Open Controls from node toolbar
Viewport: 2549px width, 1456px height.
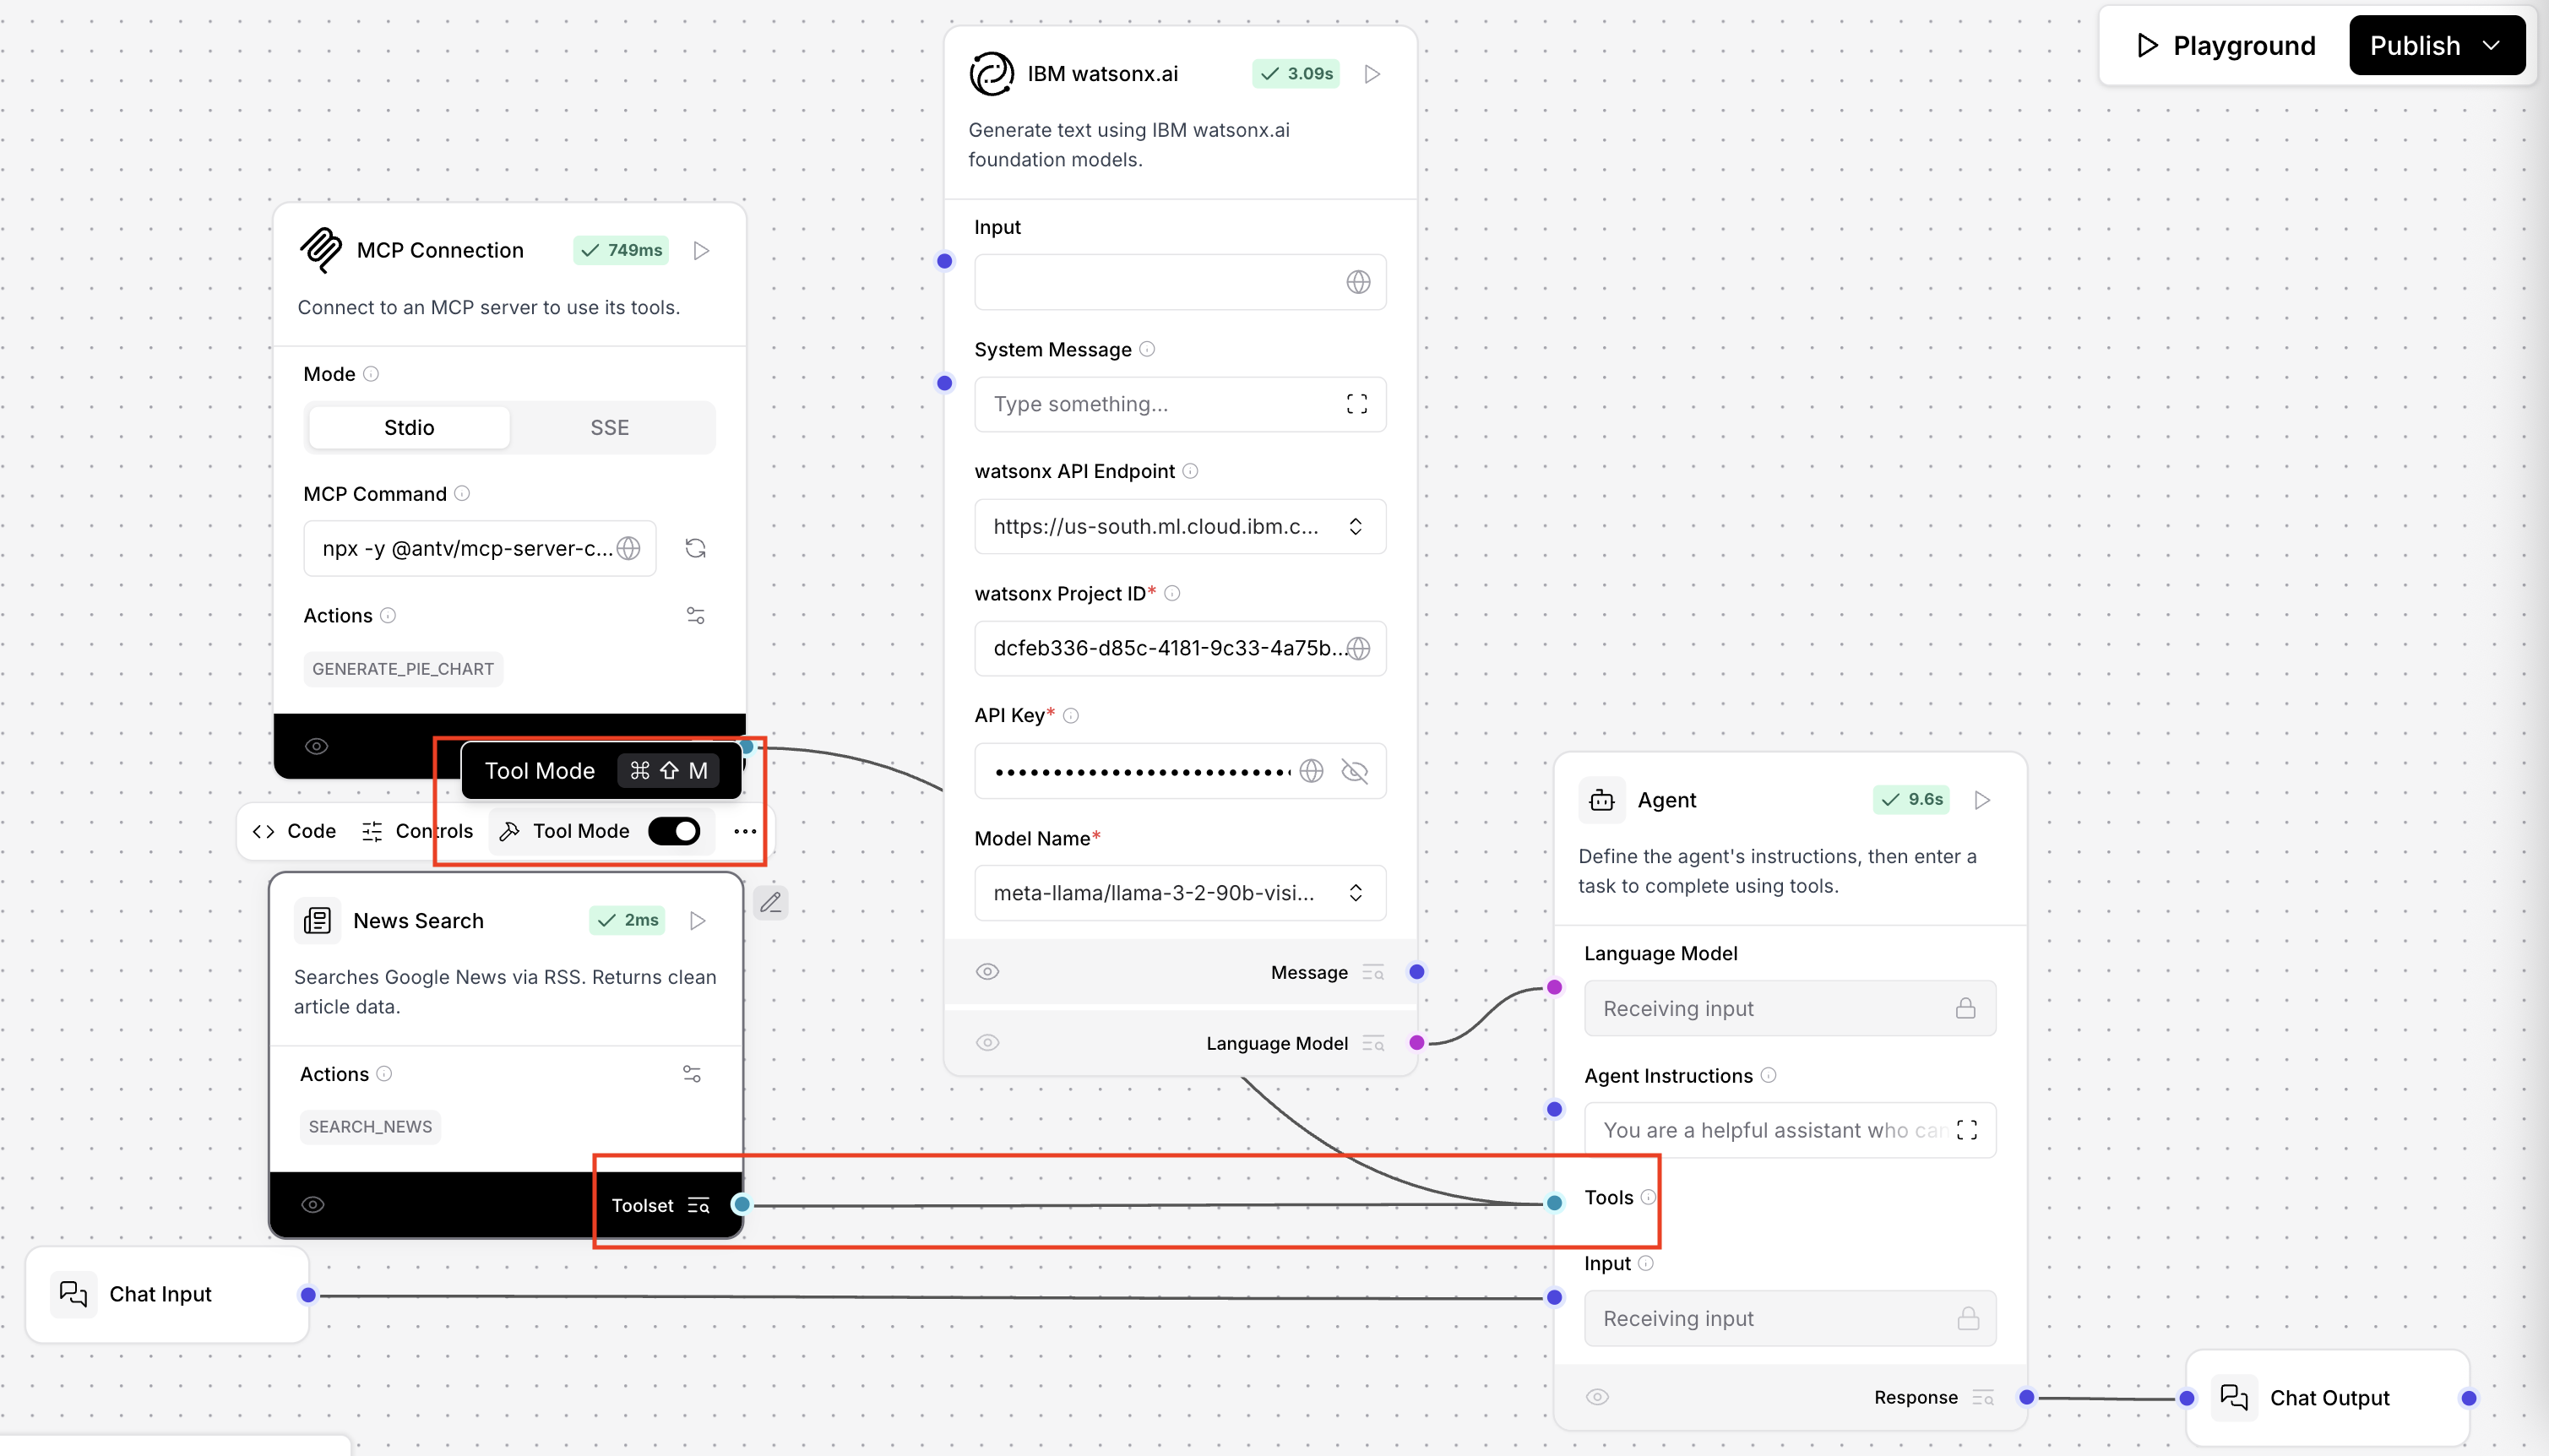coord(417,831)
